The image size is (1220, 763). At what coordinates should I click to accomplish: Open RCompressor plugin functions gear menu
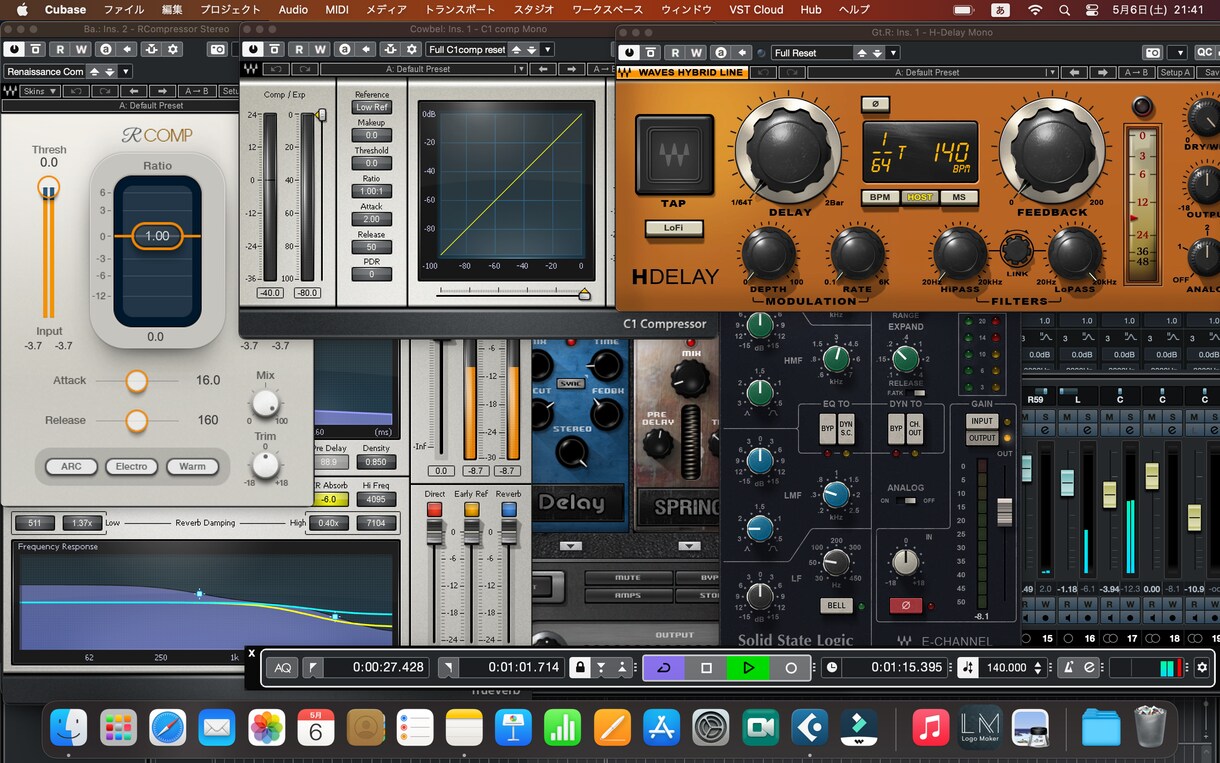(x=173, y=49)
